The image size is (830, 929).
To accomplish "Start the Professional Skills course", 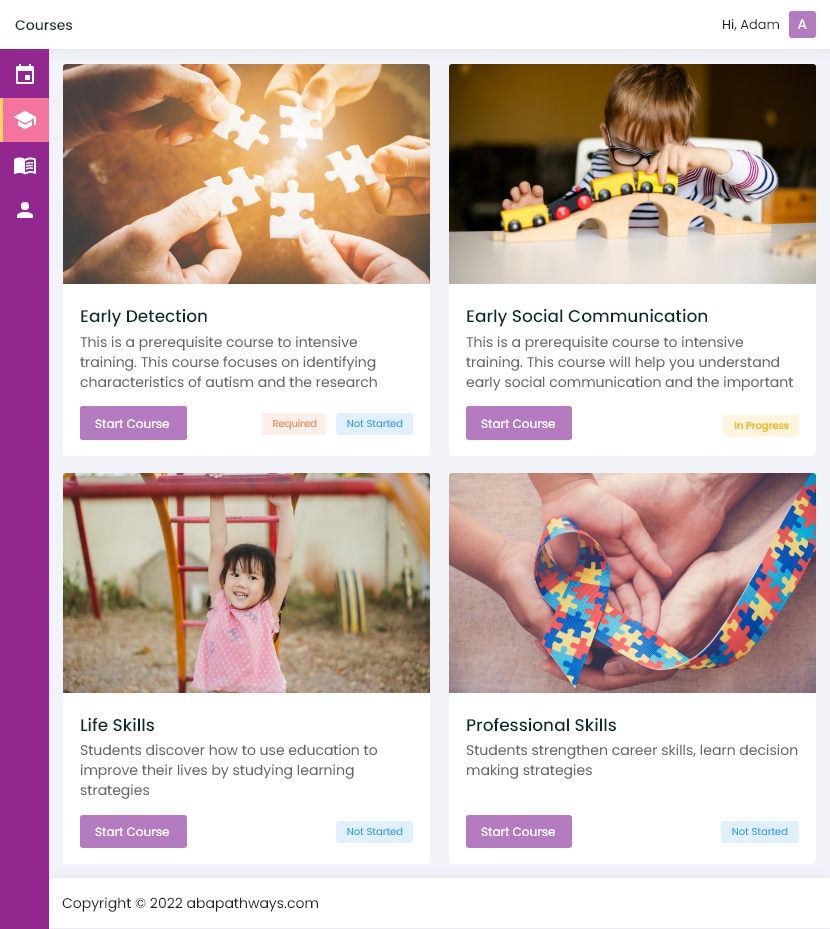I will click(x=518, y=831).
